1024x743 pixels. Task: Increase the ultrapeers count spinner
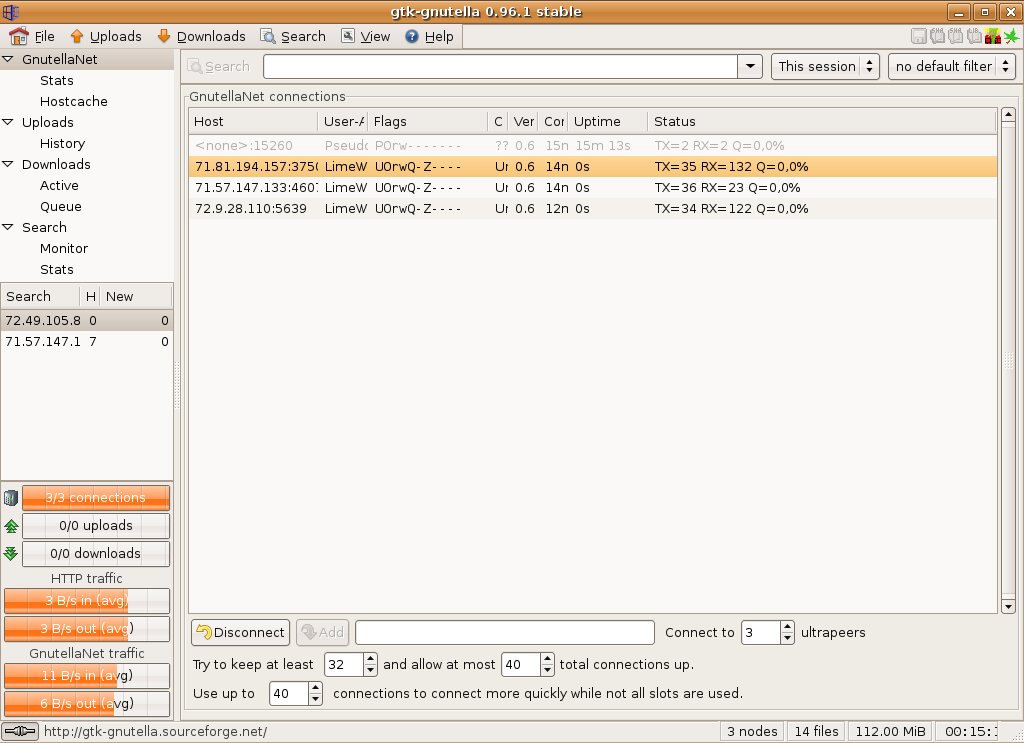[788, 627]
